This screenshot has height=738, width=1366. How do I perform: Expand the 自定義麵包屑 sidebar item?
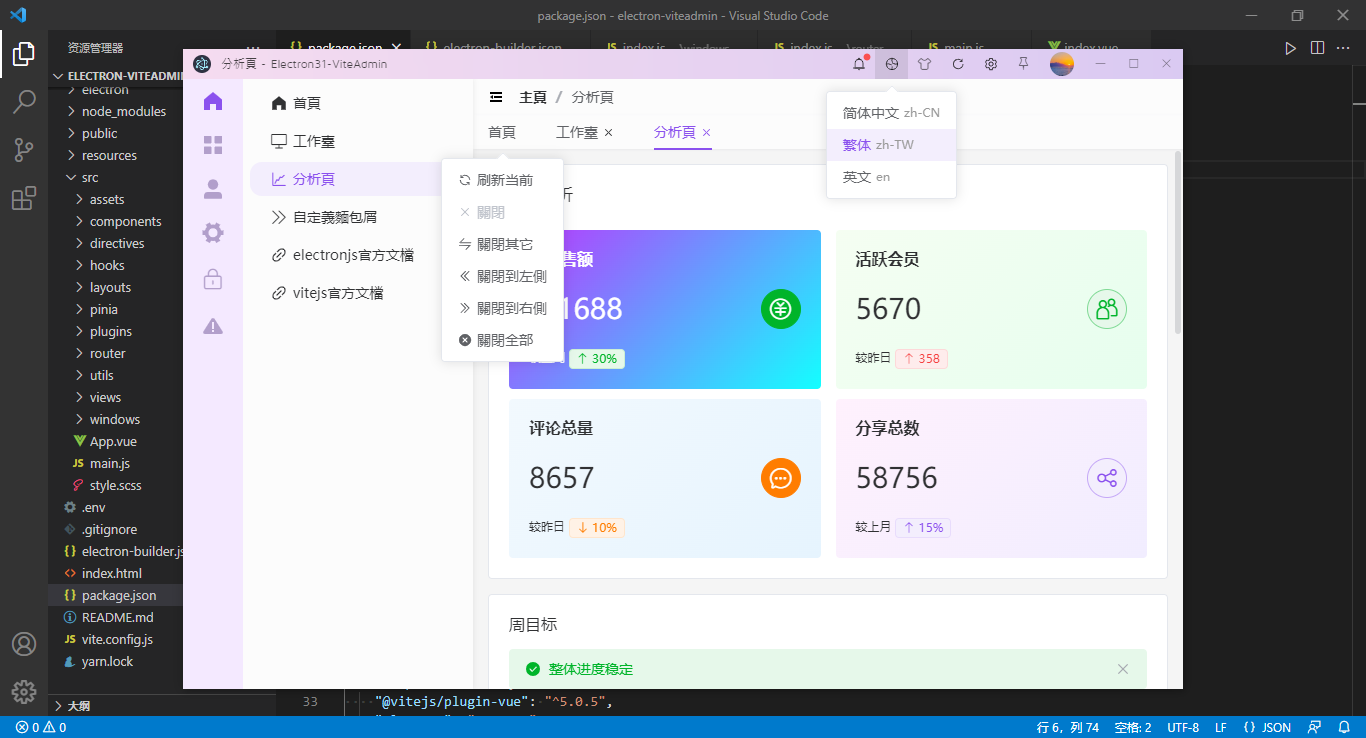coord(328,216)
